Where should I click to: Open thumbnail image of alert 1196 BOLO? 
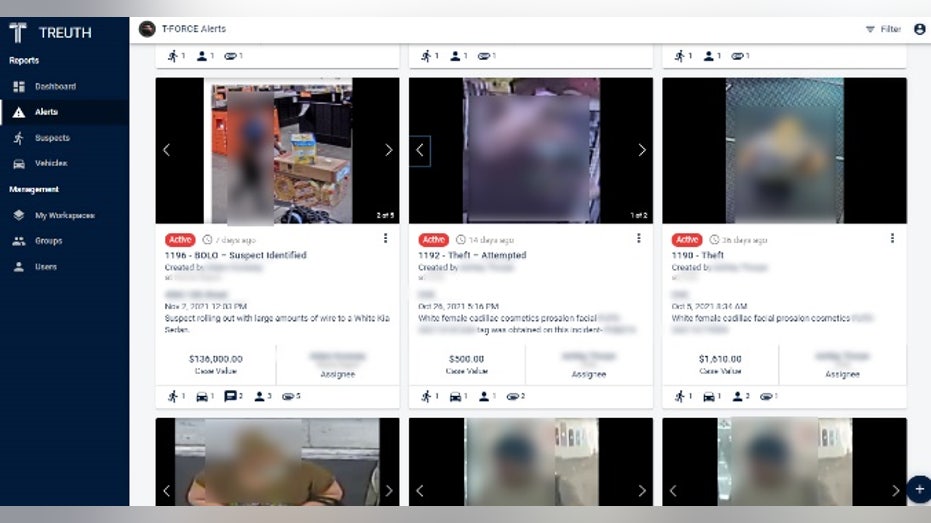click(x=277, y=151)
